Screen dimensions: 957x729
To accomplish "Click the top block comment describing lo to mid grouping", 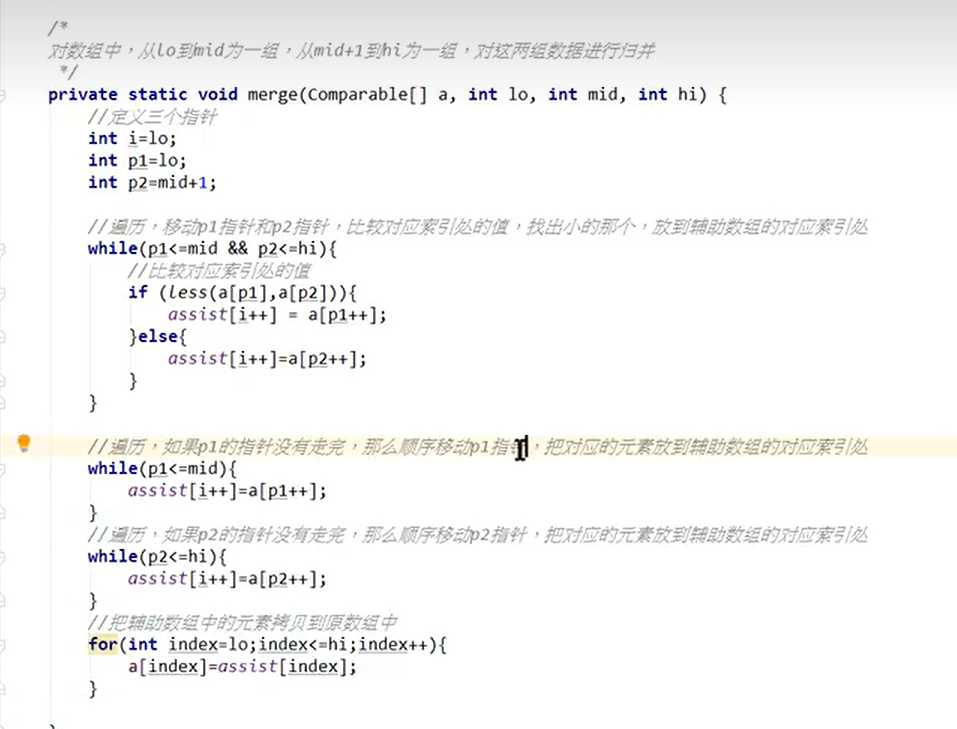I will tap(352, 50).
